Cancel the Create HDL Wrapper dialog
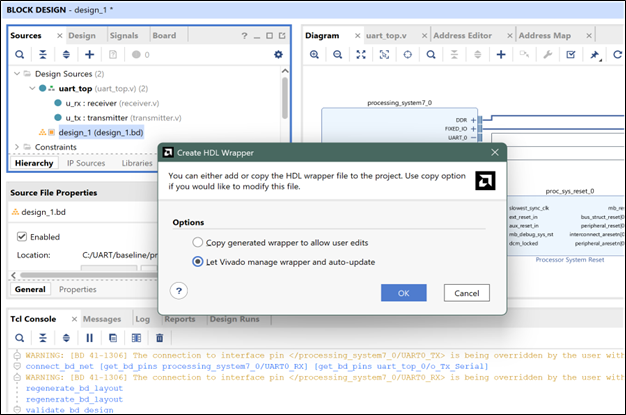 tap(467, 293)
